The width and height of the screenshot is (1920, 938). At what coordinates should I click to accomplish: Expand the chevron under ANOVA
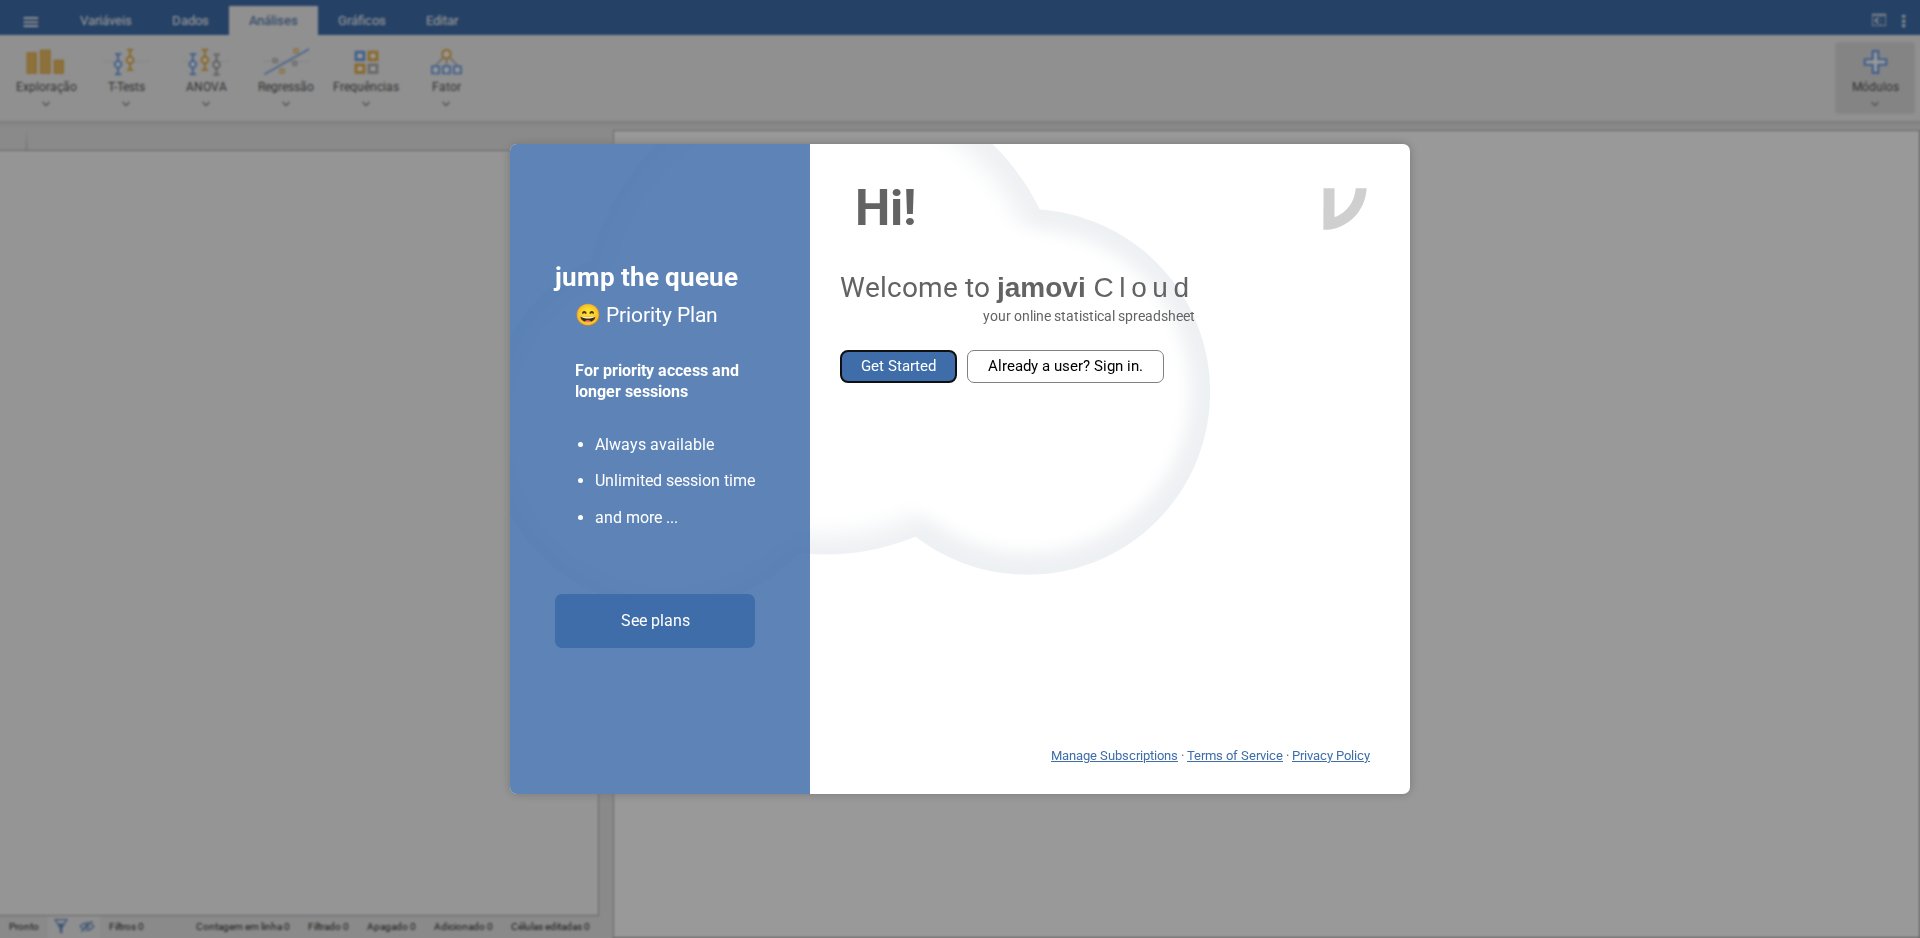coord(205,104)
